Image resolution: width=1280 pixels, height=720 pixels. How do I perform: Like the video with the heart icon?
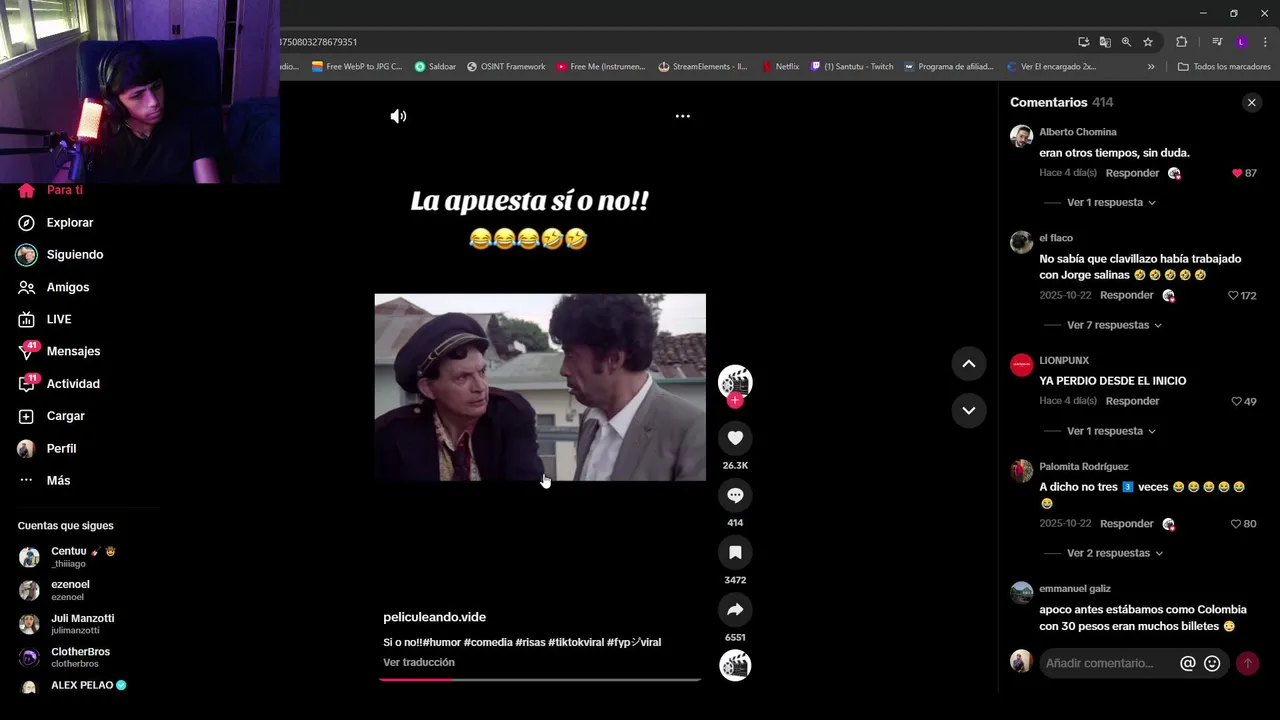735,438
